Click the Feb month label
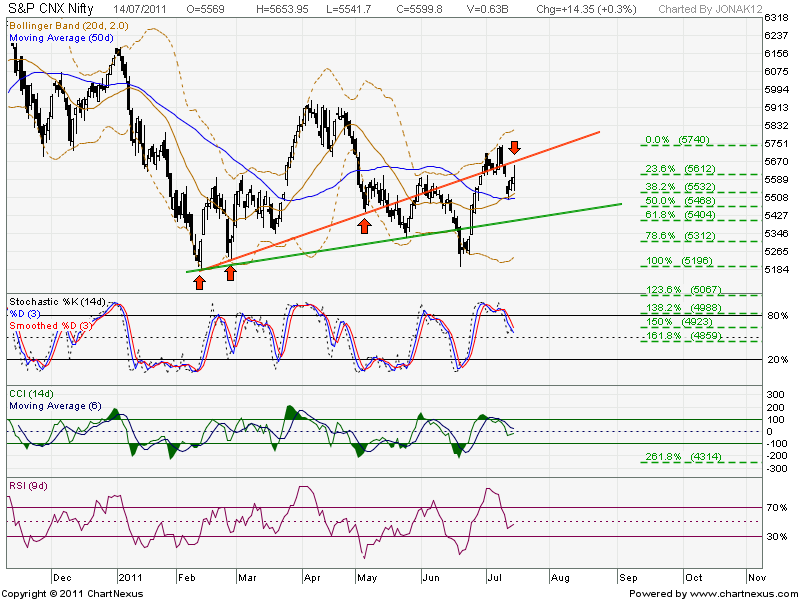 tap(187, 578)
